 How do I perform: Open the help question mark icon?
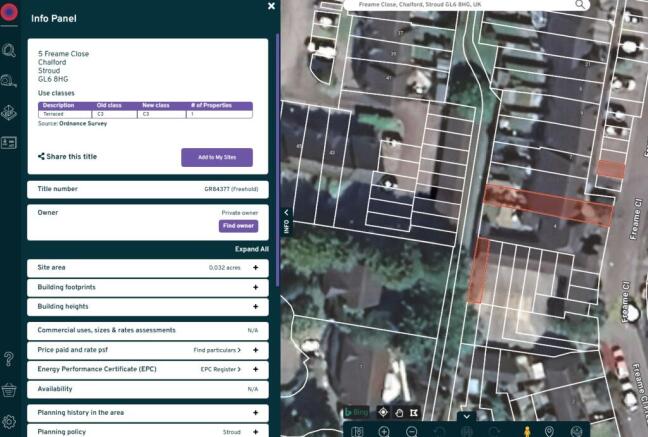tap(9, 357)
